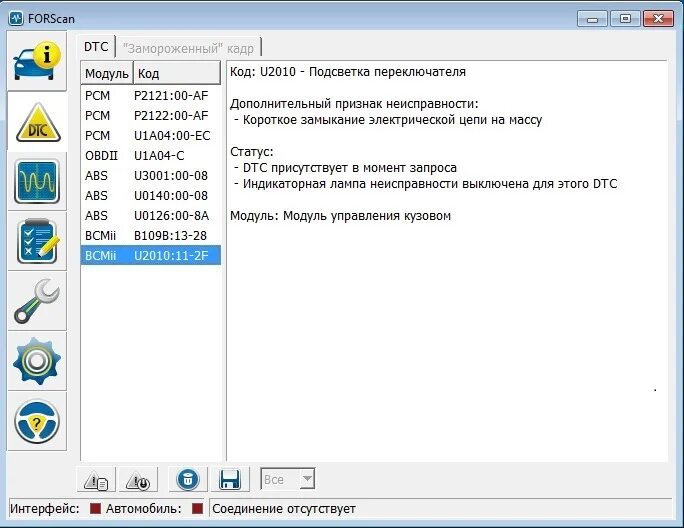The image size is (684, 528).
Task: Close the FORScan window
Action: (x=658, y=19)
